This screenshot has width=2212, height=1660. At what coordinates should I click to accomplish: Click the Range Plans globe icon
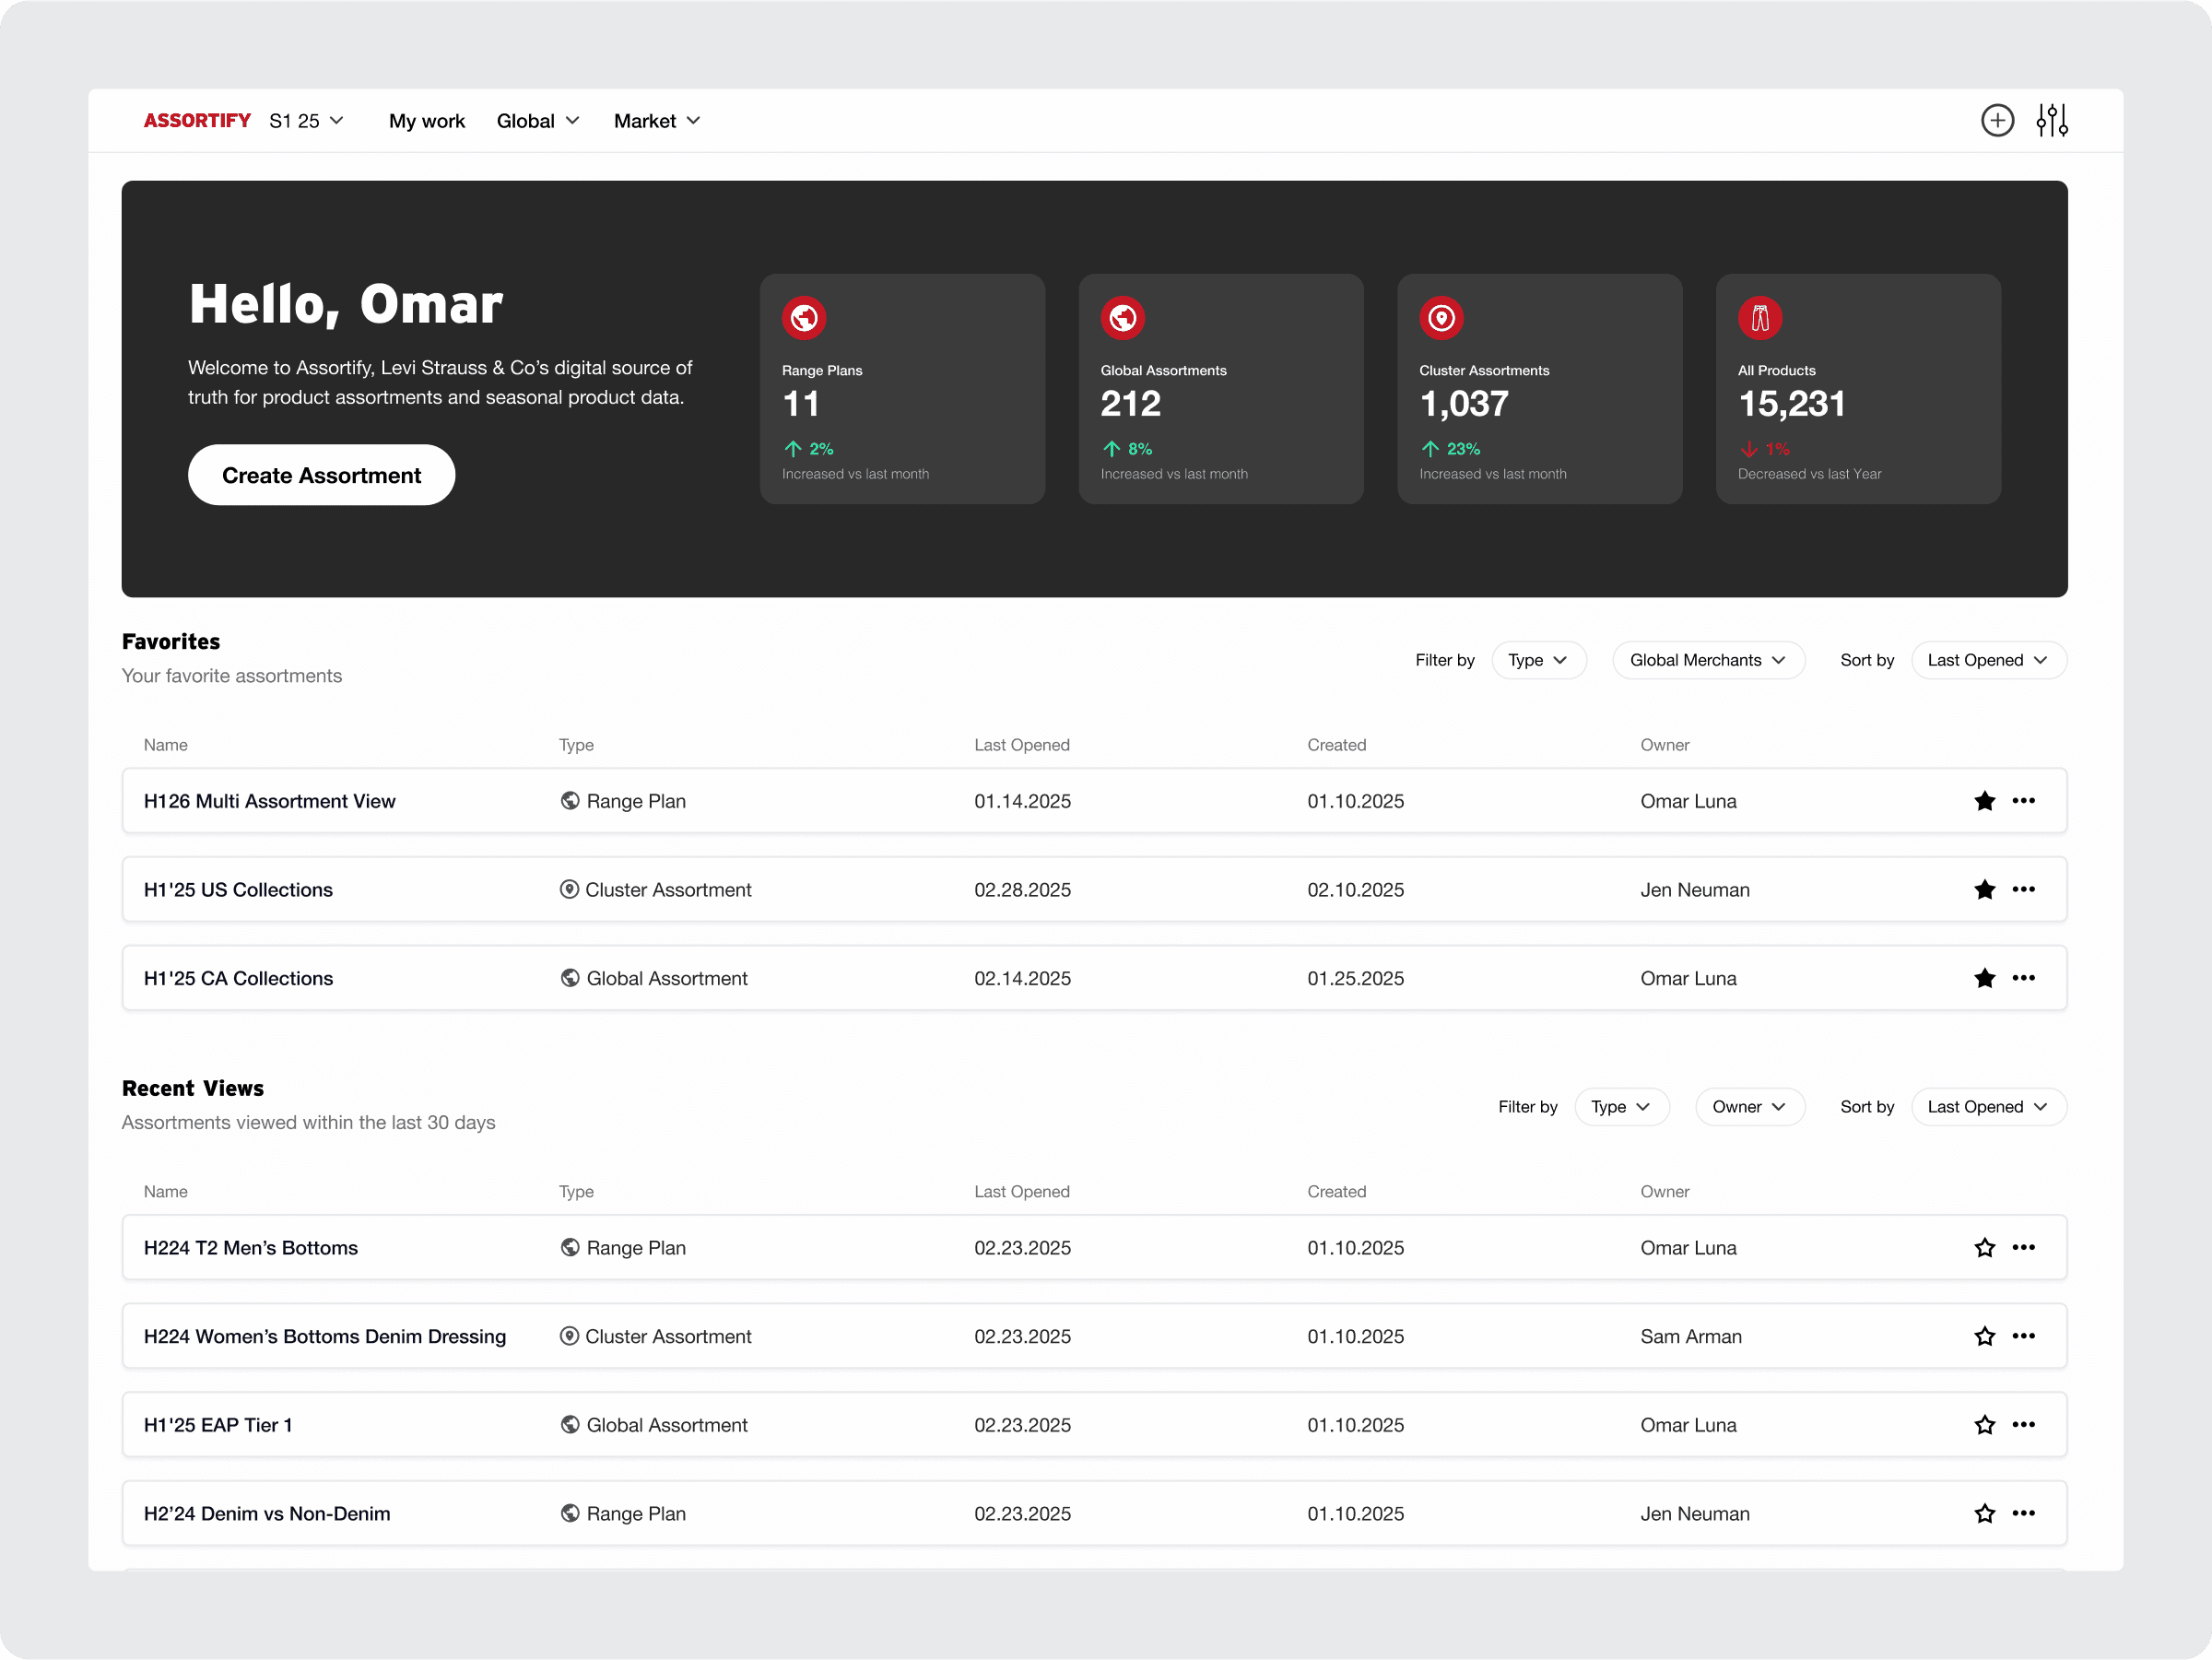(x=803, y=318)
